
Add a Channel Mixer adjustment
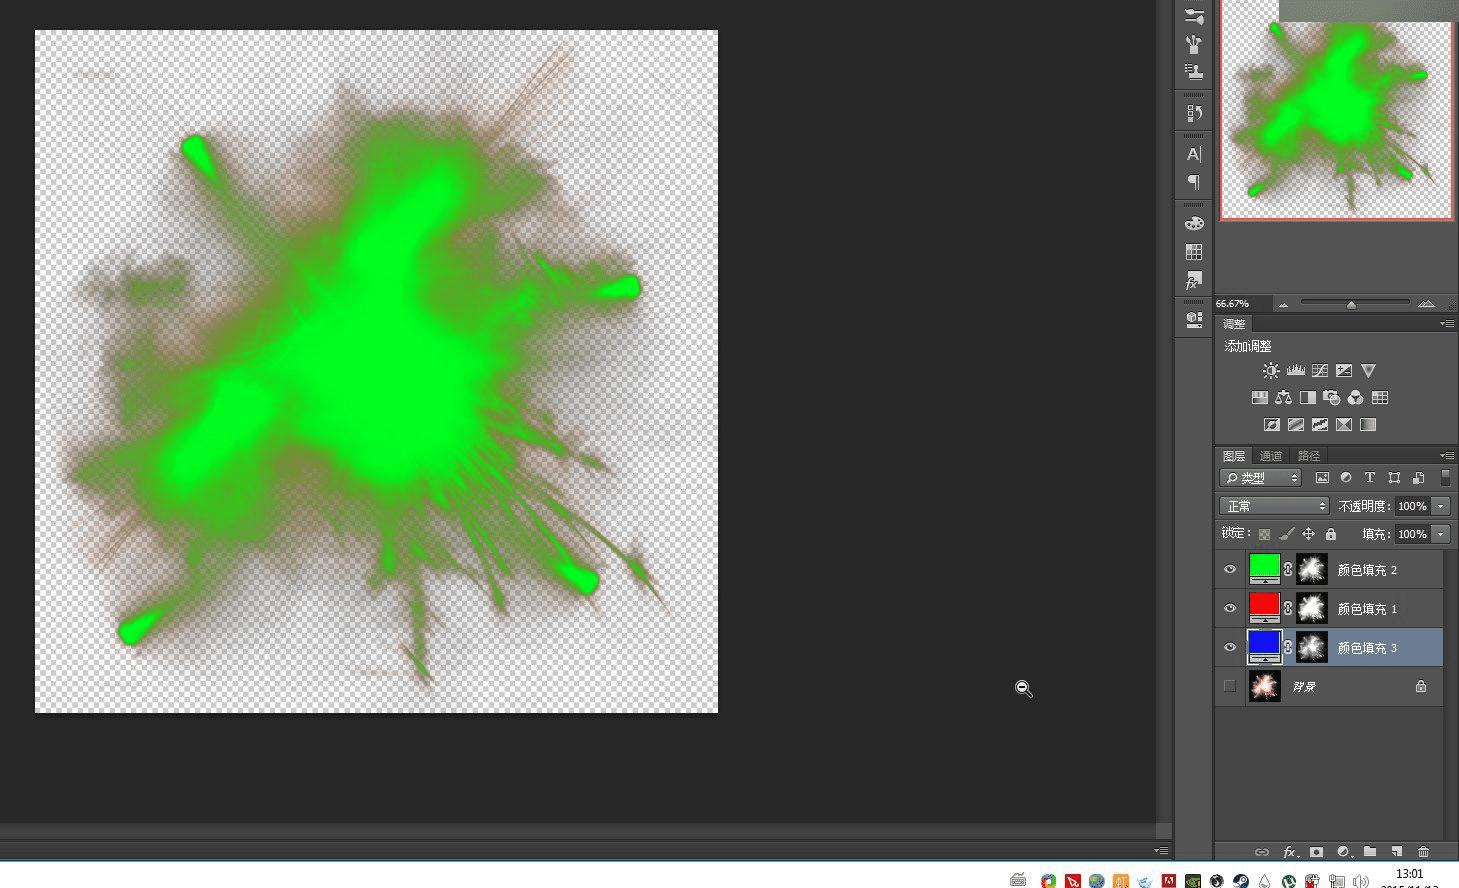coord(1356,398)
